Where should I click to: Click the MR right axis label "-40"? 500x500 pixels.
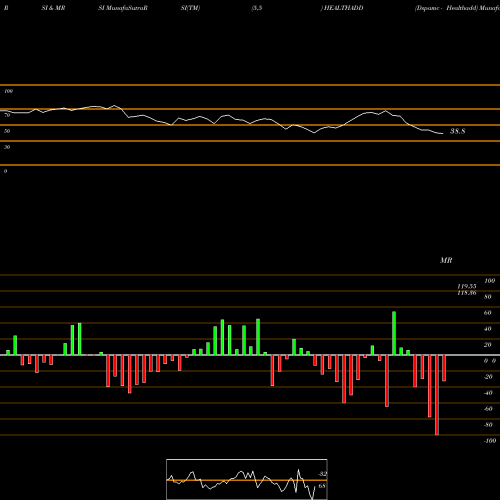(x=488, y=393)
